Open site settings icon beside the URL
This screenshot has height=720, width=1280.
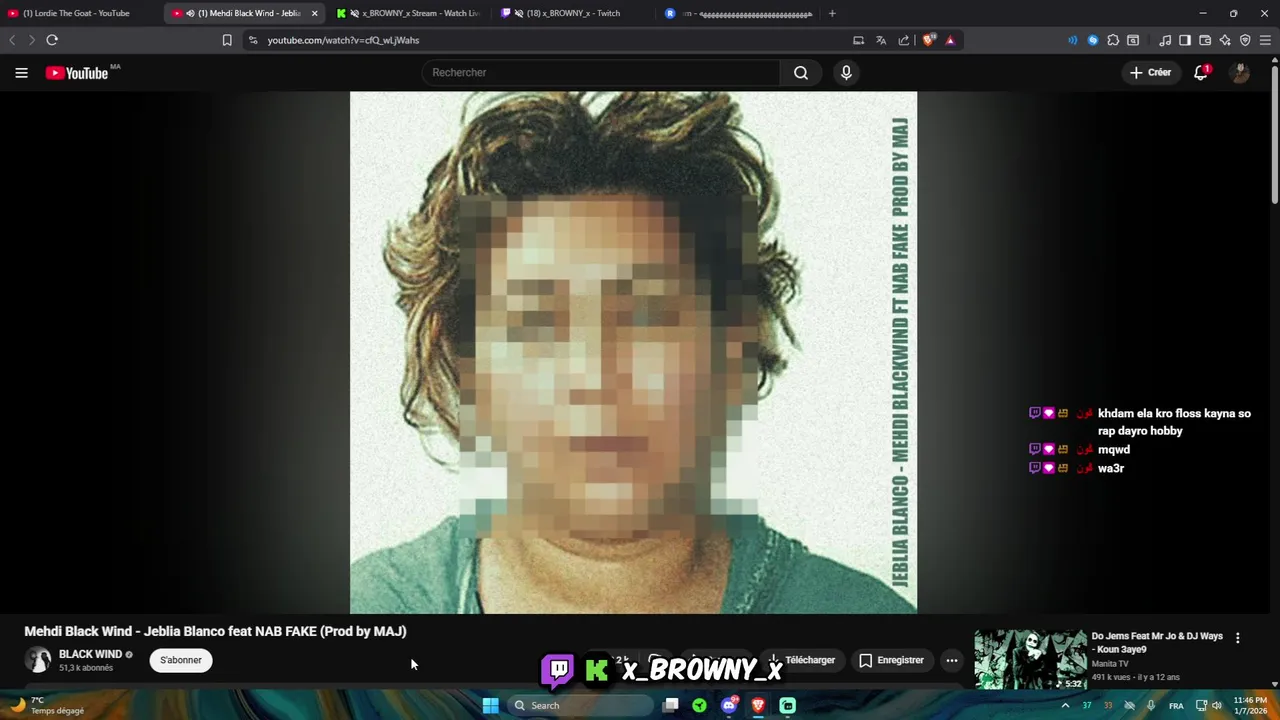point(253,40)
